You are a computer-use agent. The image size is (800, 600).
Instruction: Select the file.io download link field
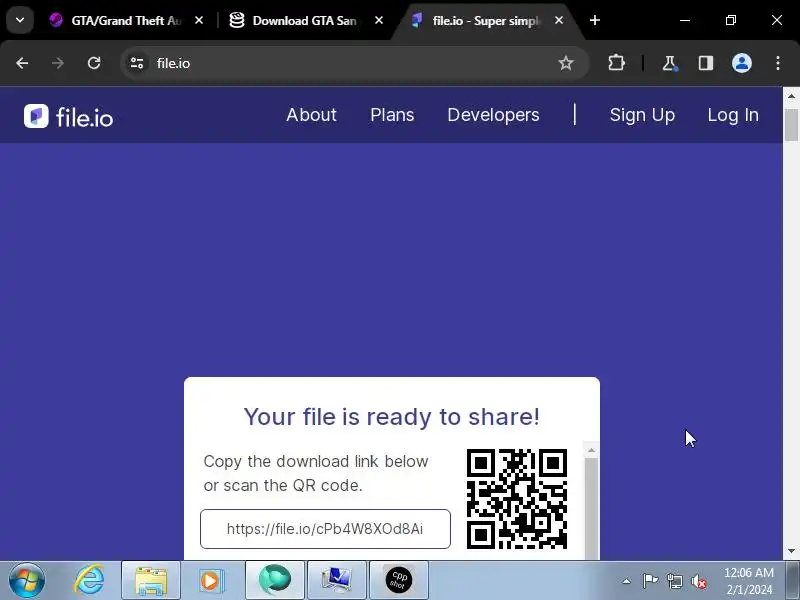pyautogui.click(x=326, y=529)
